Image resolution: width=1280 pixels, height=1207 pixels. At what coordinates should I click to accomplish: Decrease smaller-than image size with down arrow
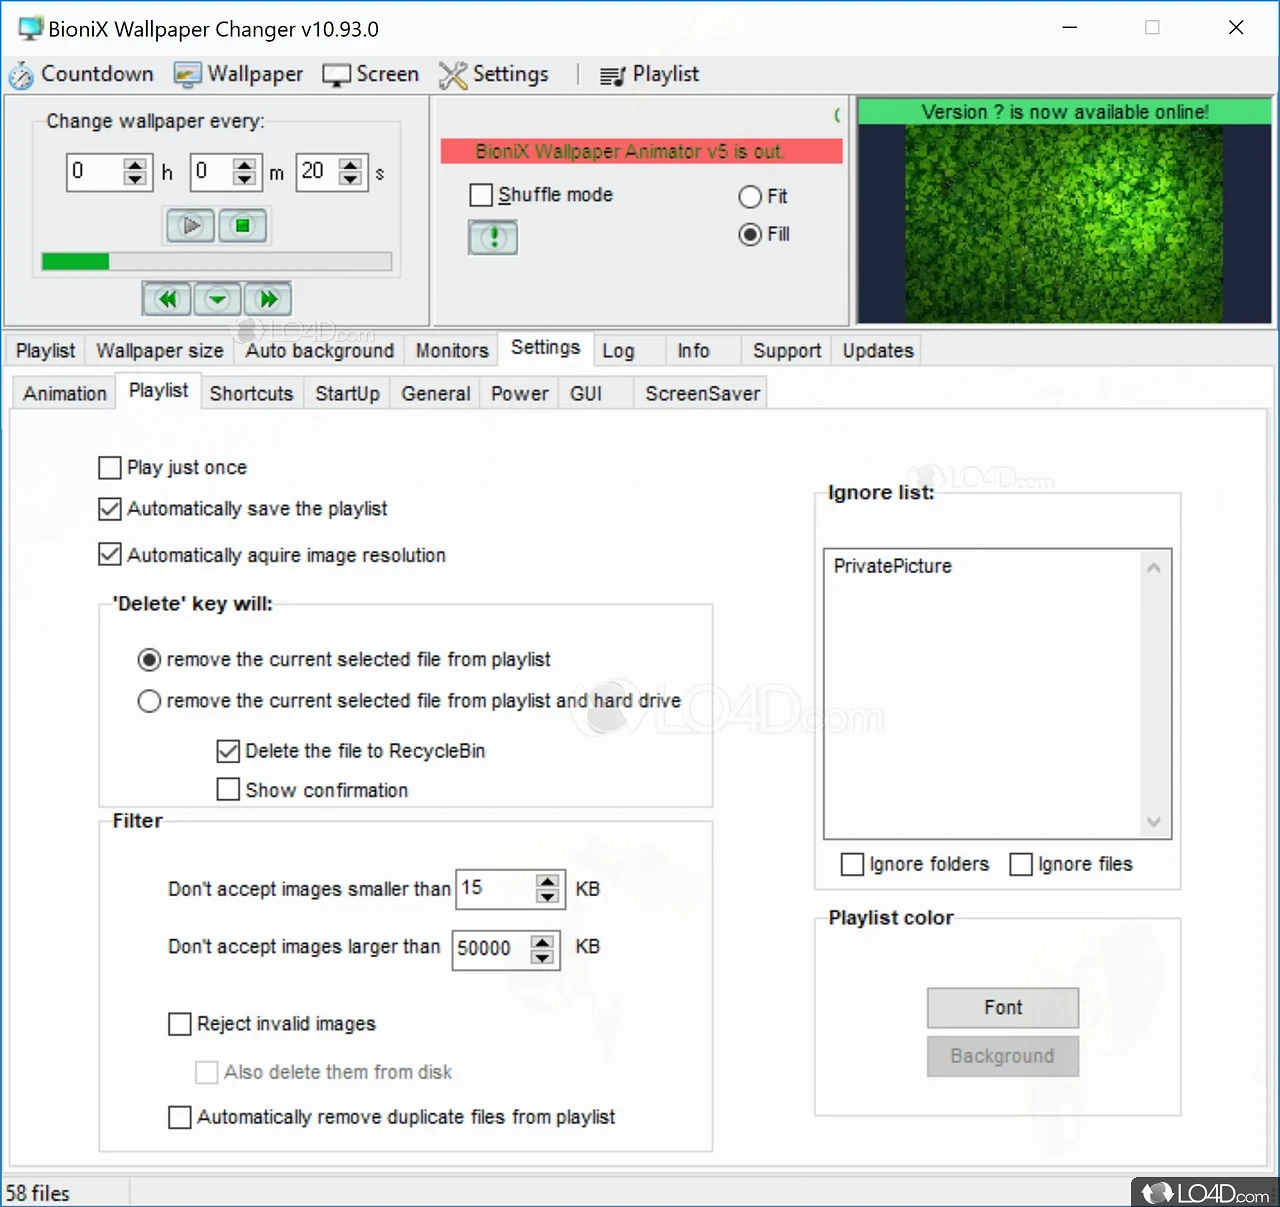coord(547,897)
